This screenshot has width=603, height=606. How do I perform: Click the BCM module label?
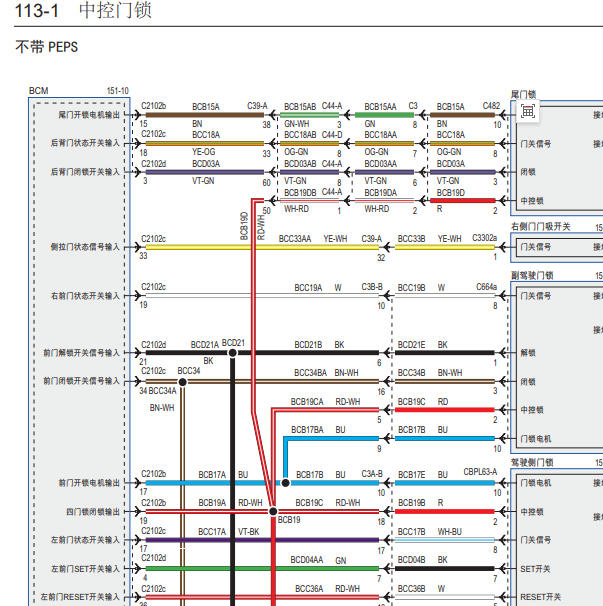point(39,91)
